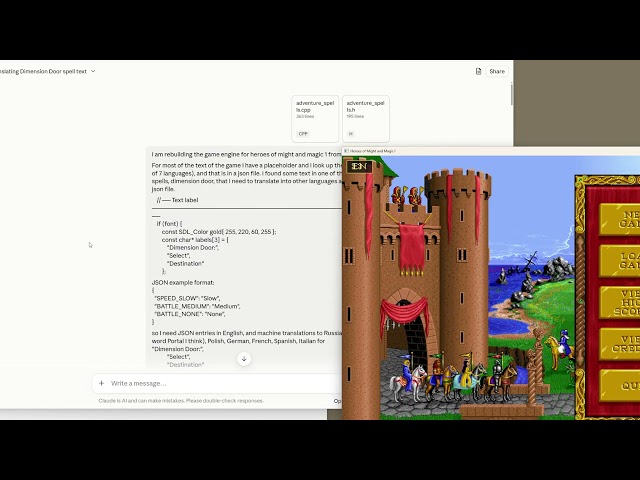Click View High Scores game button
Screen dimensions: 640x480
click(x=620, y=303)
